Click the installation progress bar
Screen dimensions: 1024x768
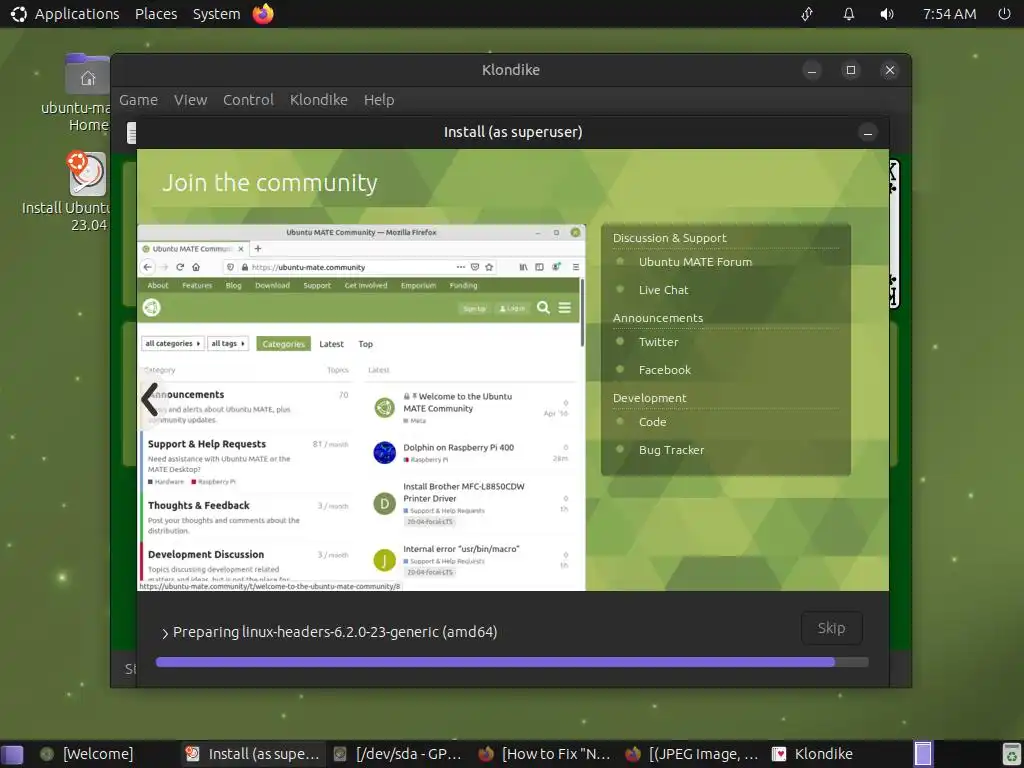[512, 662]
